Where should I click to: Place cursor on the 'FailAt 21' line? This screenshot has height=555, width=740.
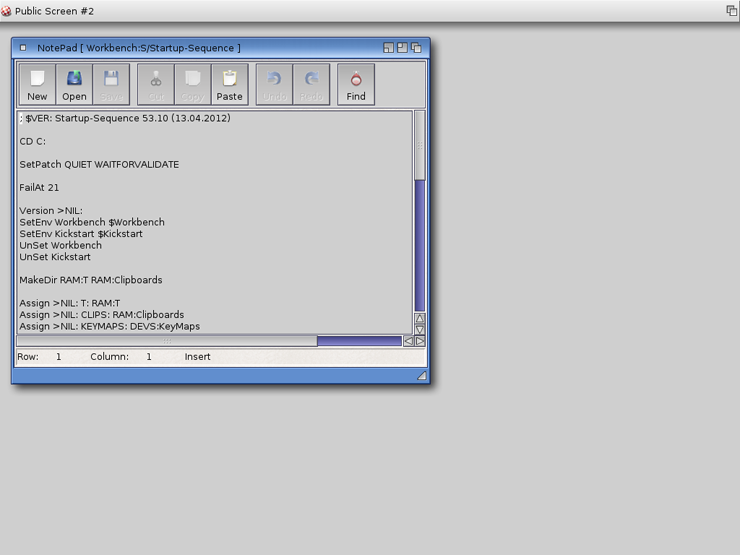[39, 188]
